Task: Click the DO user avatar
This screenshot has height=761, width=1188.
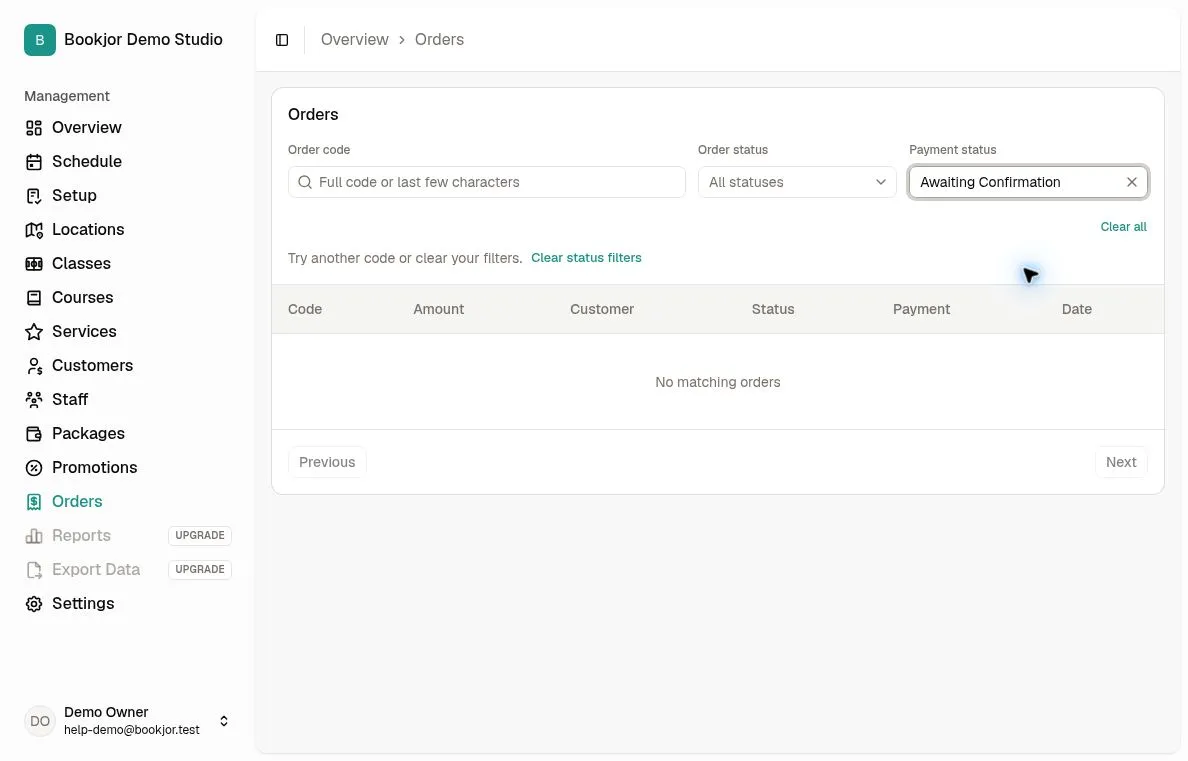Action: (x=40, y=722)
